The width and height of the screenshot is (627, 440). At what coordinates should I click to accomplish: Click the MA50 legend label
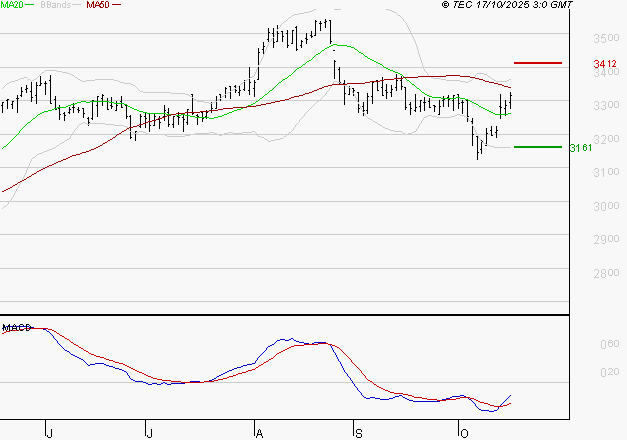pyautogui.click(x=98, y=5)
